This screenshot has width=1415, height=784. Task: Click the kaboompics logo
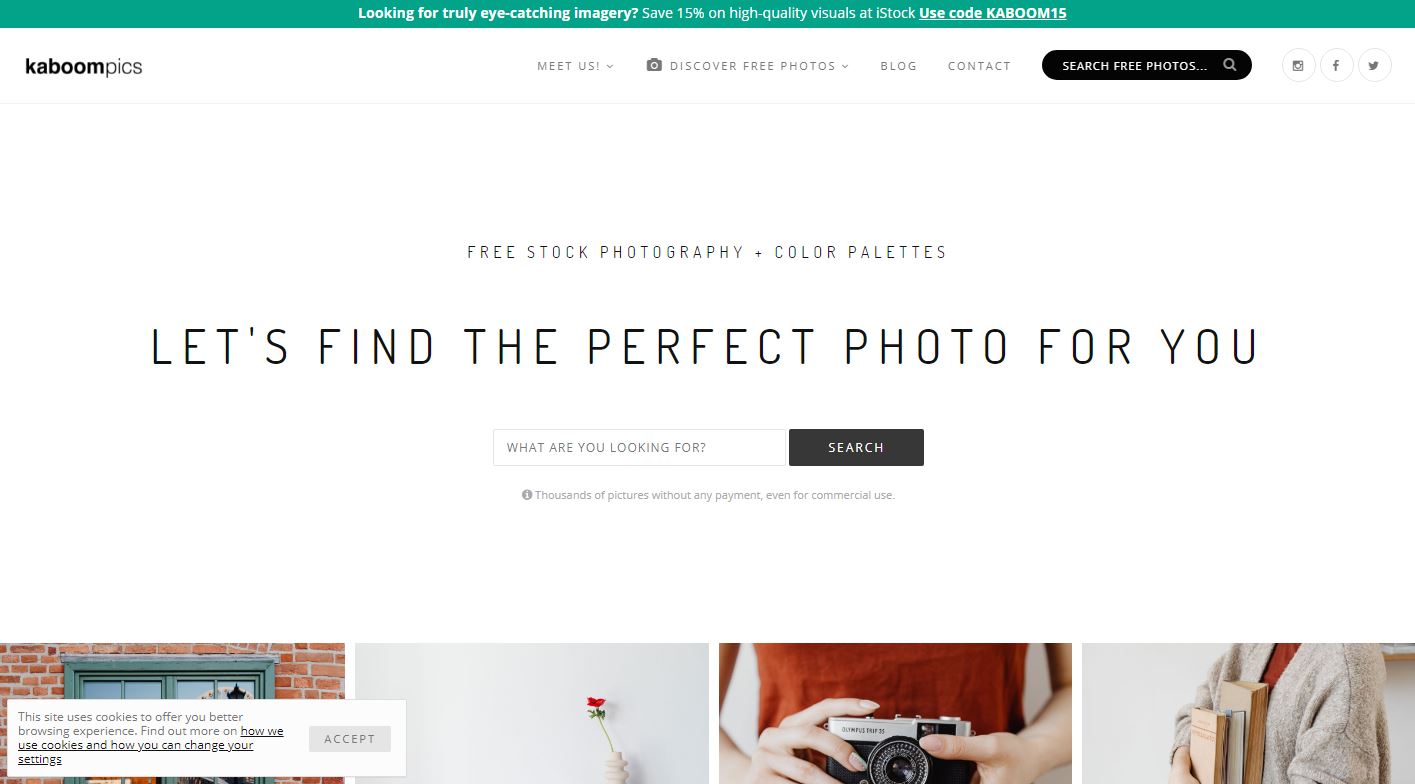[x=84, y=67]
